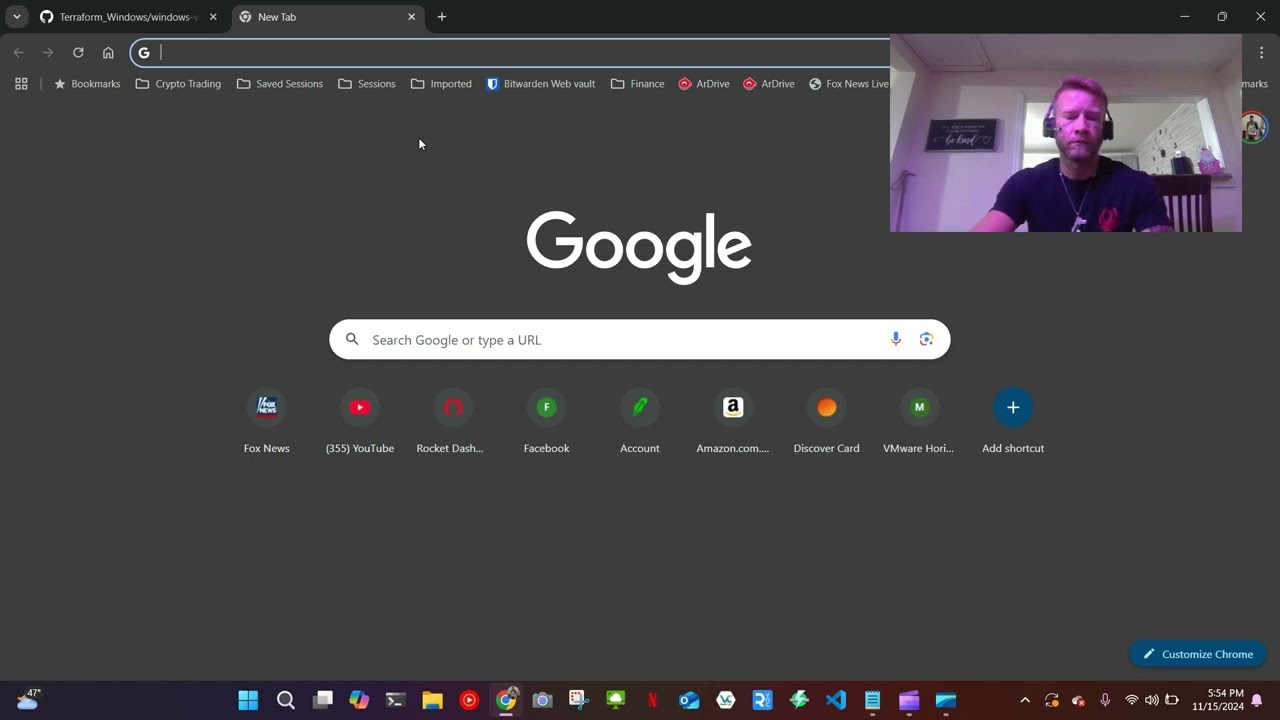This screenshot has height=720, width=1280.
Task: Close the New Tab tab
Action: 411,17
